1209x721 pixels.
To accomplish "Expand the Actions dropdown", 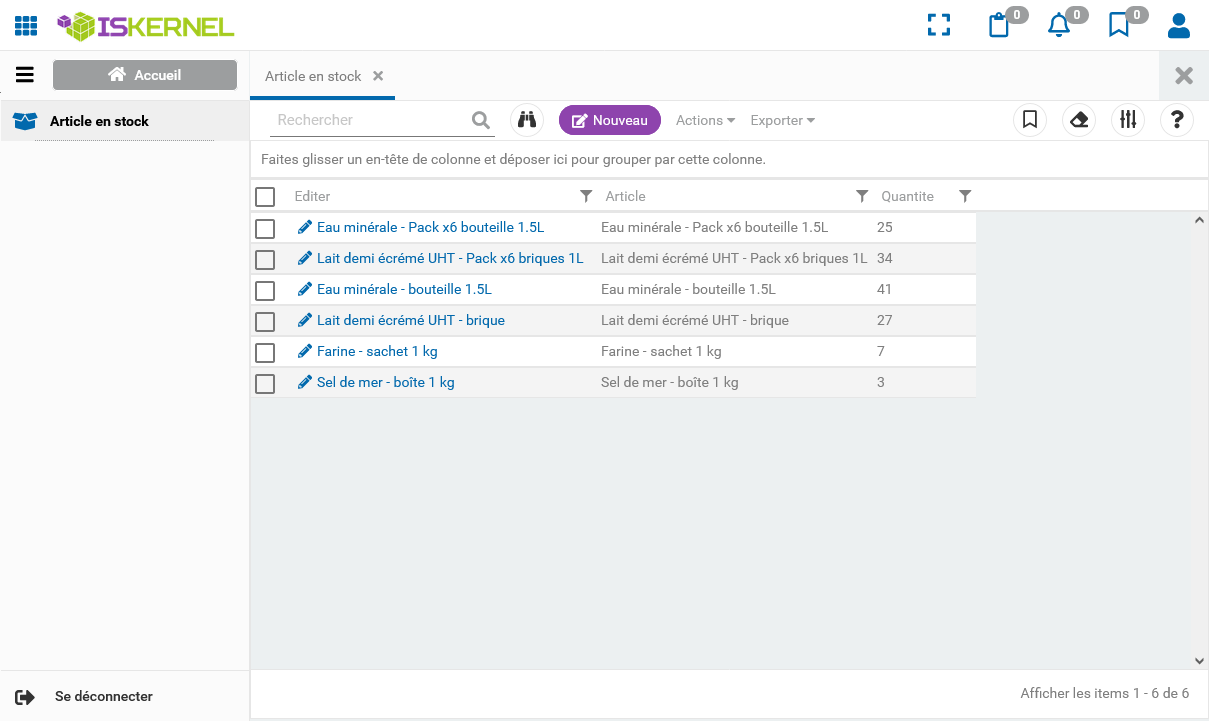I will click(705, 120).
